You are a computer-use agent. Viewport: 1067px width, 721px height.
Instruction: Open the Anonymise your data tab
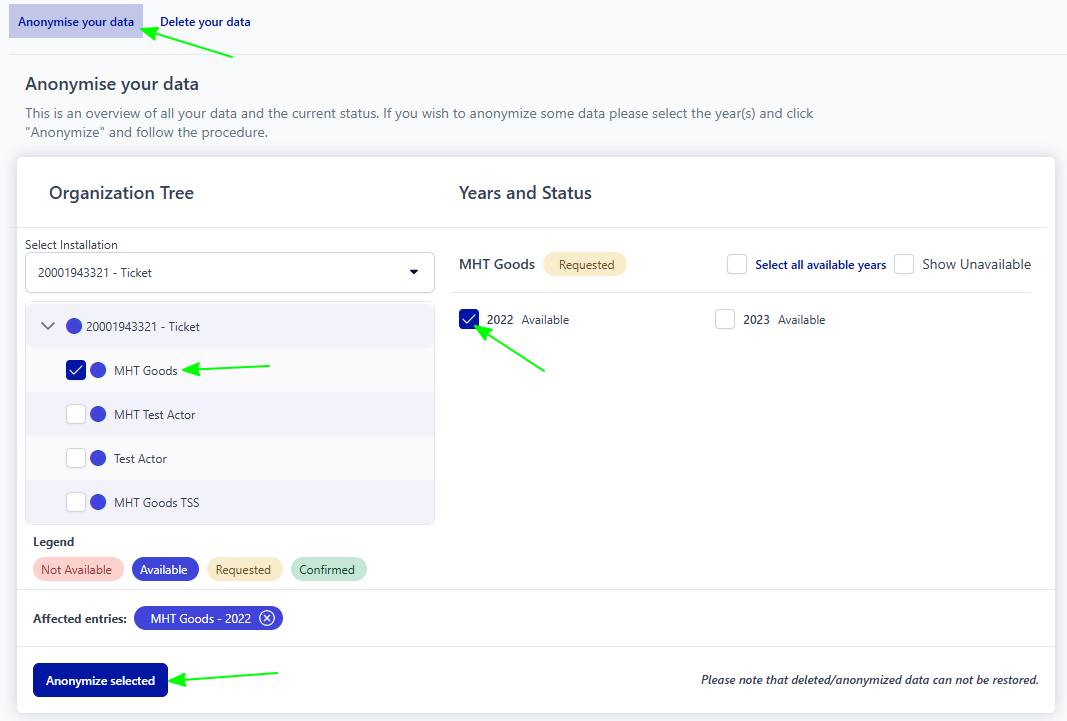pos(76,21)
